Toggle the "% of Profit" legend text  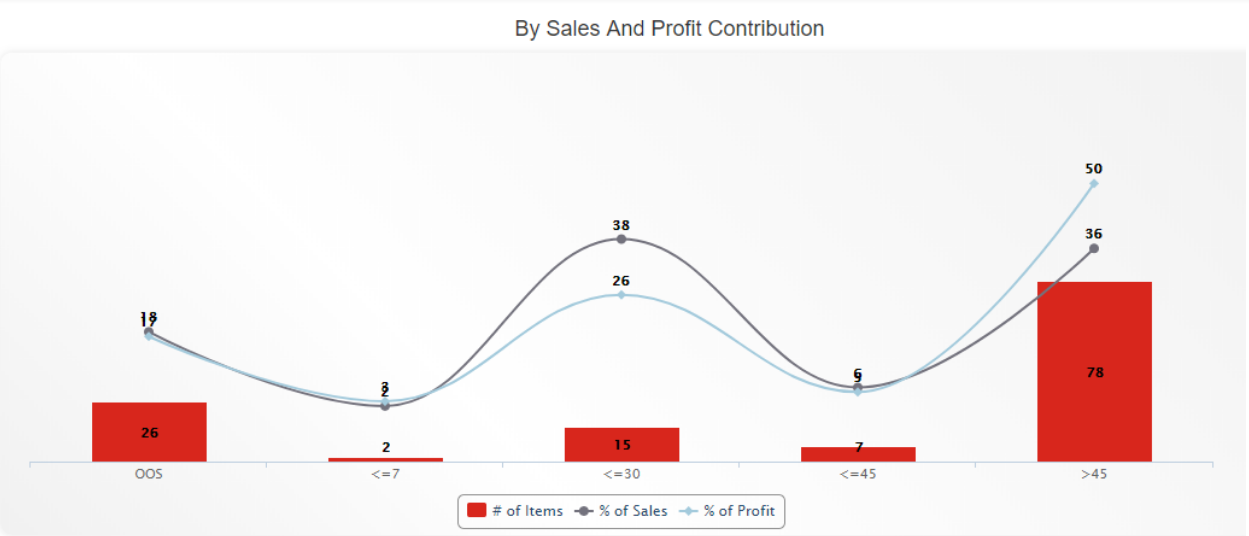click(x=739, y=511)
